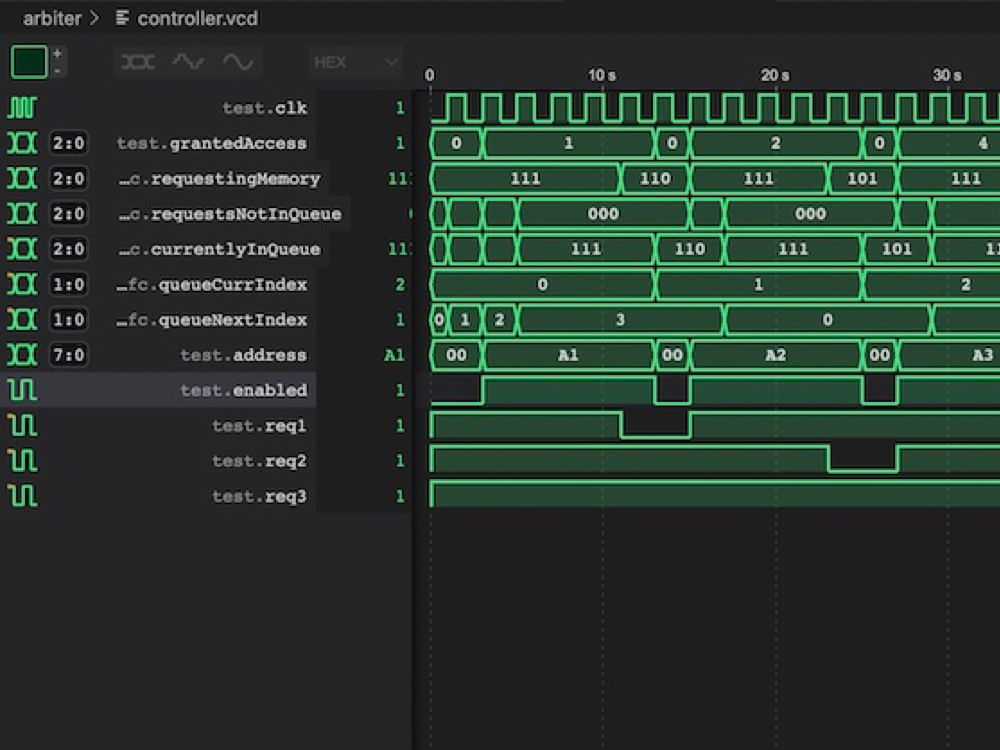
Task: Click the file icon next to controller.vcd
Action: 121,17
